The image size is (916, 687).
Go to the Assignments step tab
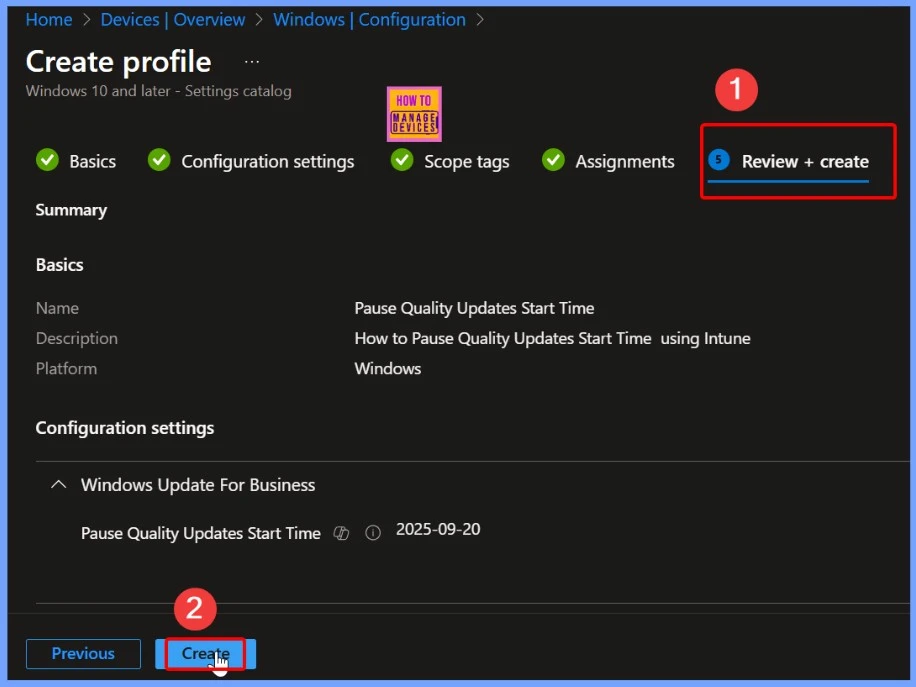624,161
